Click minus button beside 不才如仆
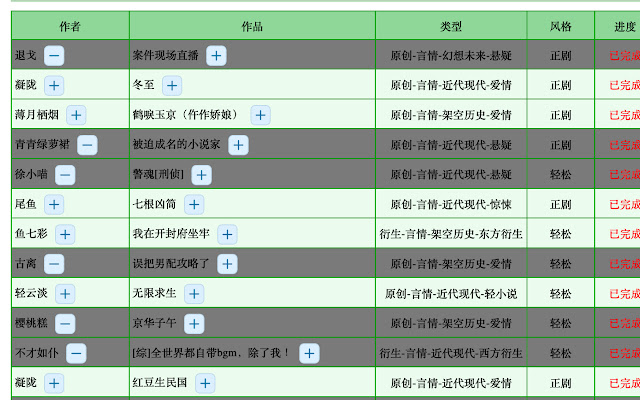This screenshot has width=640, height=400. pyautogui.click(x=76, y=353)
